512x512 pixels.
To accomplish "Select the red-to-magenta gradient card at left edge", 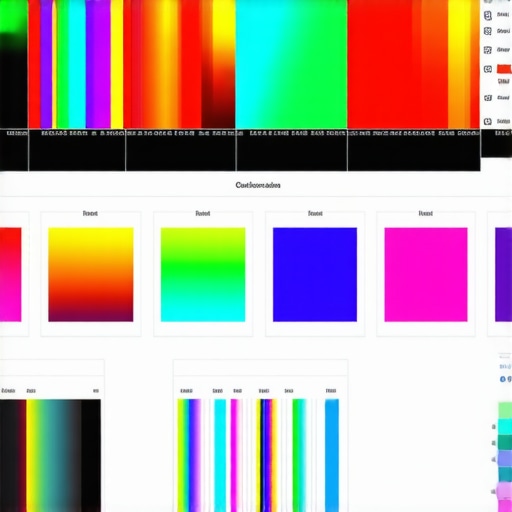I will pos(10,275).
